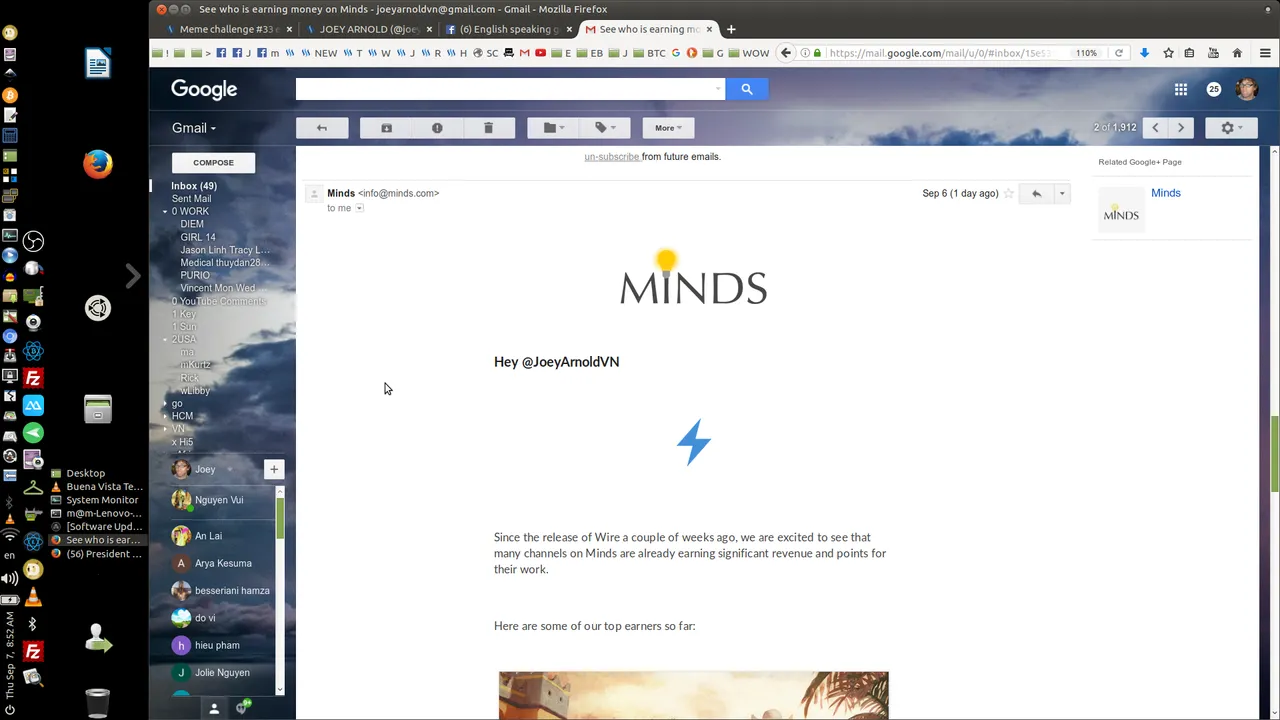Click hangouts contact list scrollbar
This screenshot has width=1280, height=720.
click(x=280, y=518)
